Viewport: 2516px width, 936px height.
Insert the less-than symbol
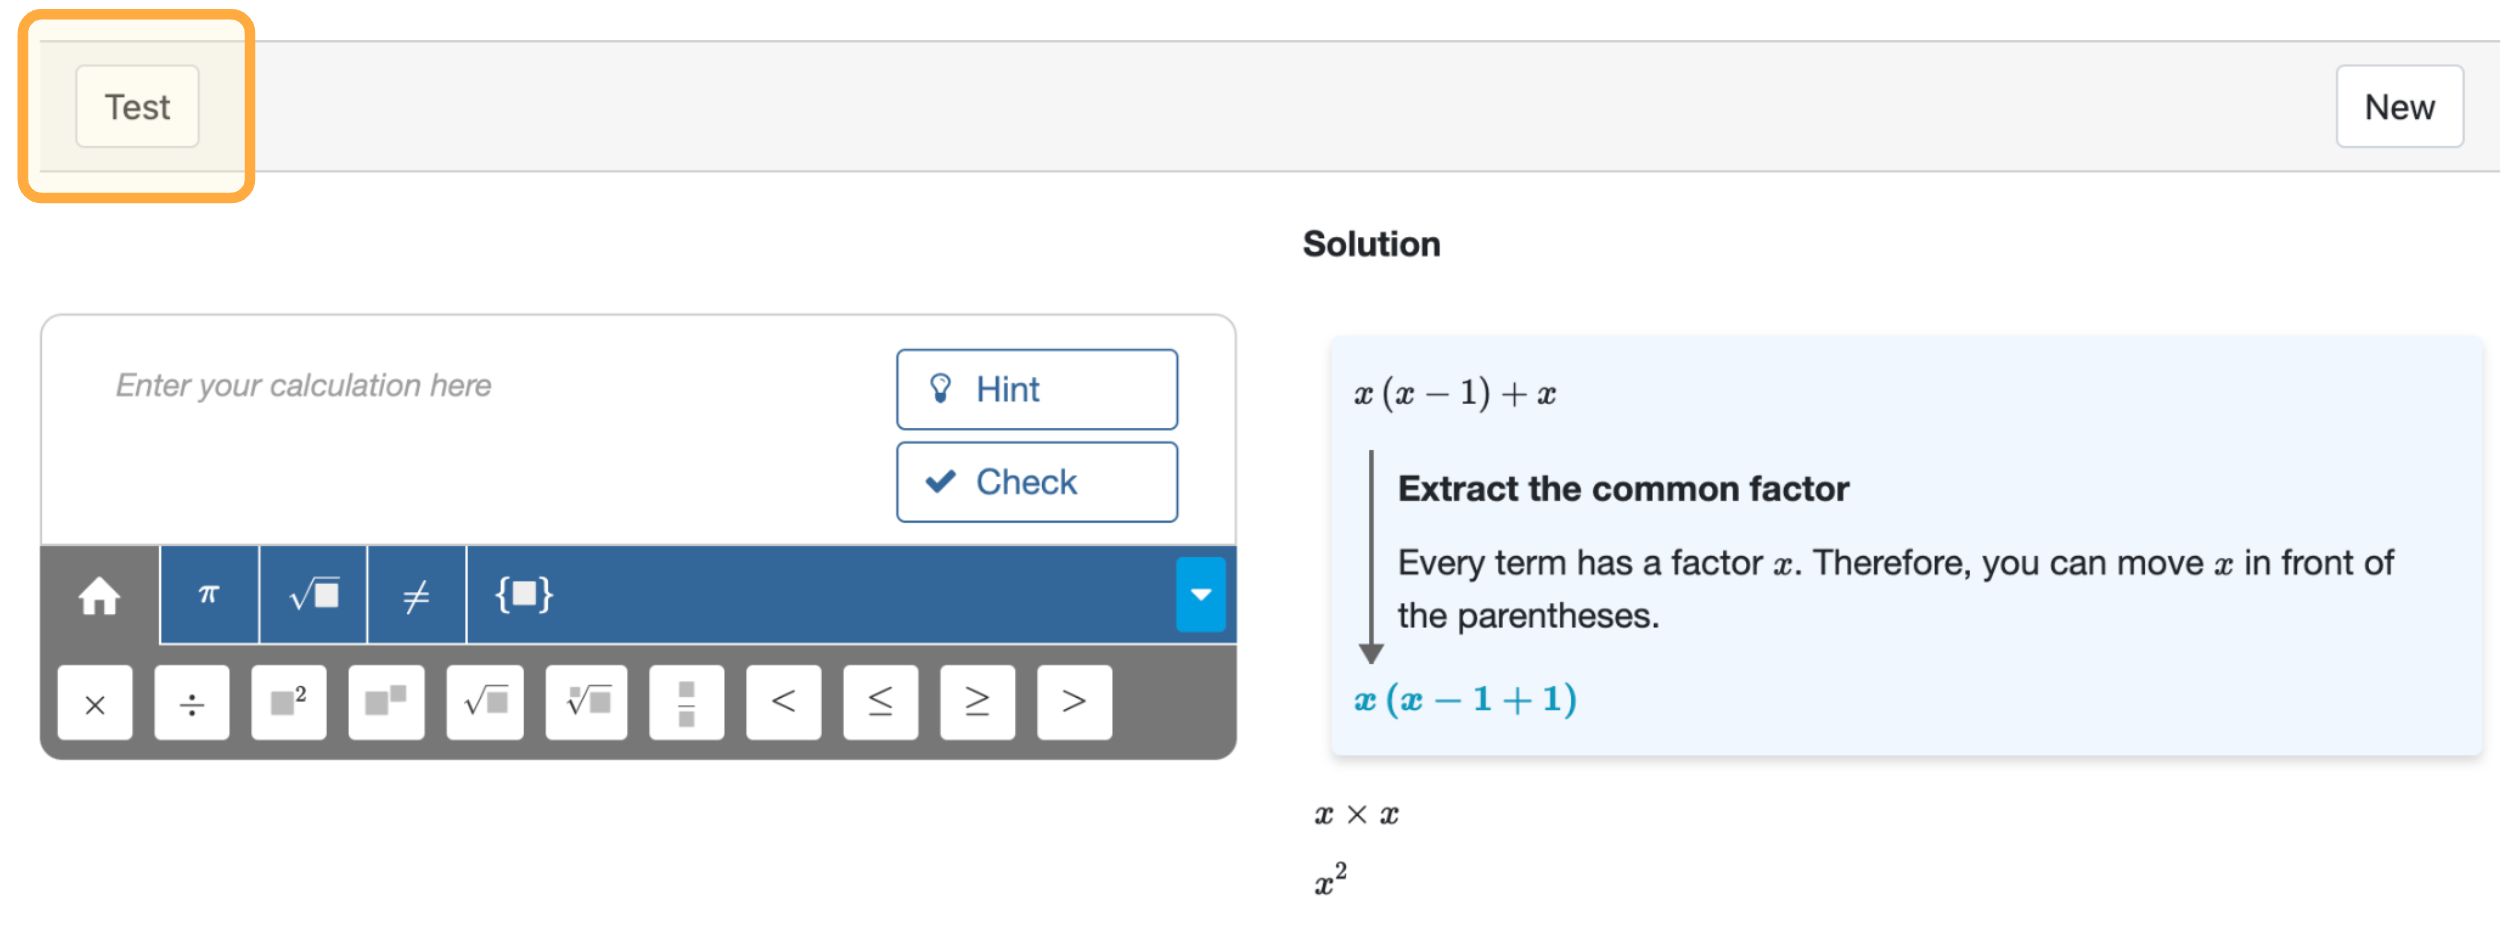782,702
